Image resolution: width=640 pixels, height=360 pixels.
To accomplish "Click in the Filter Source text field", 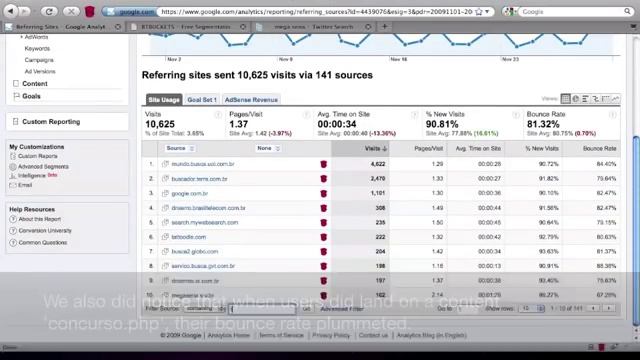I will tap(262, 309).
